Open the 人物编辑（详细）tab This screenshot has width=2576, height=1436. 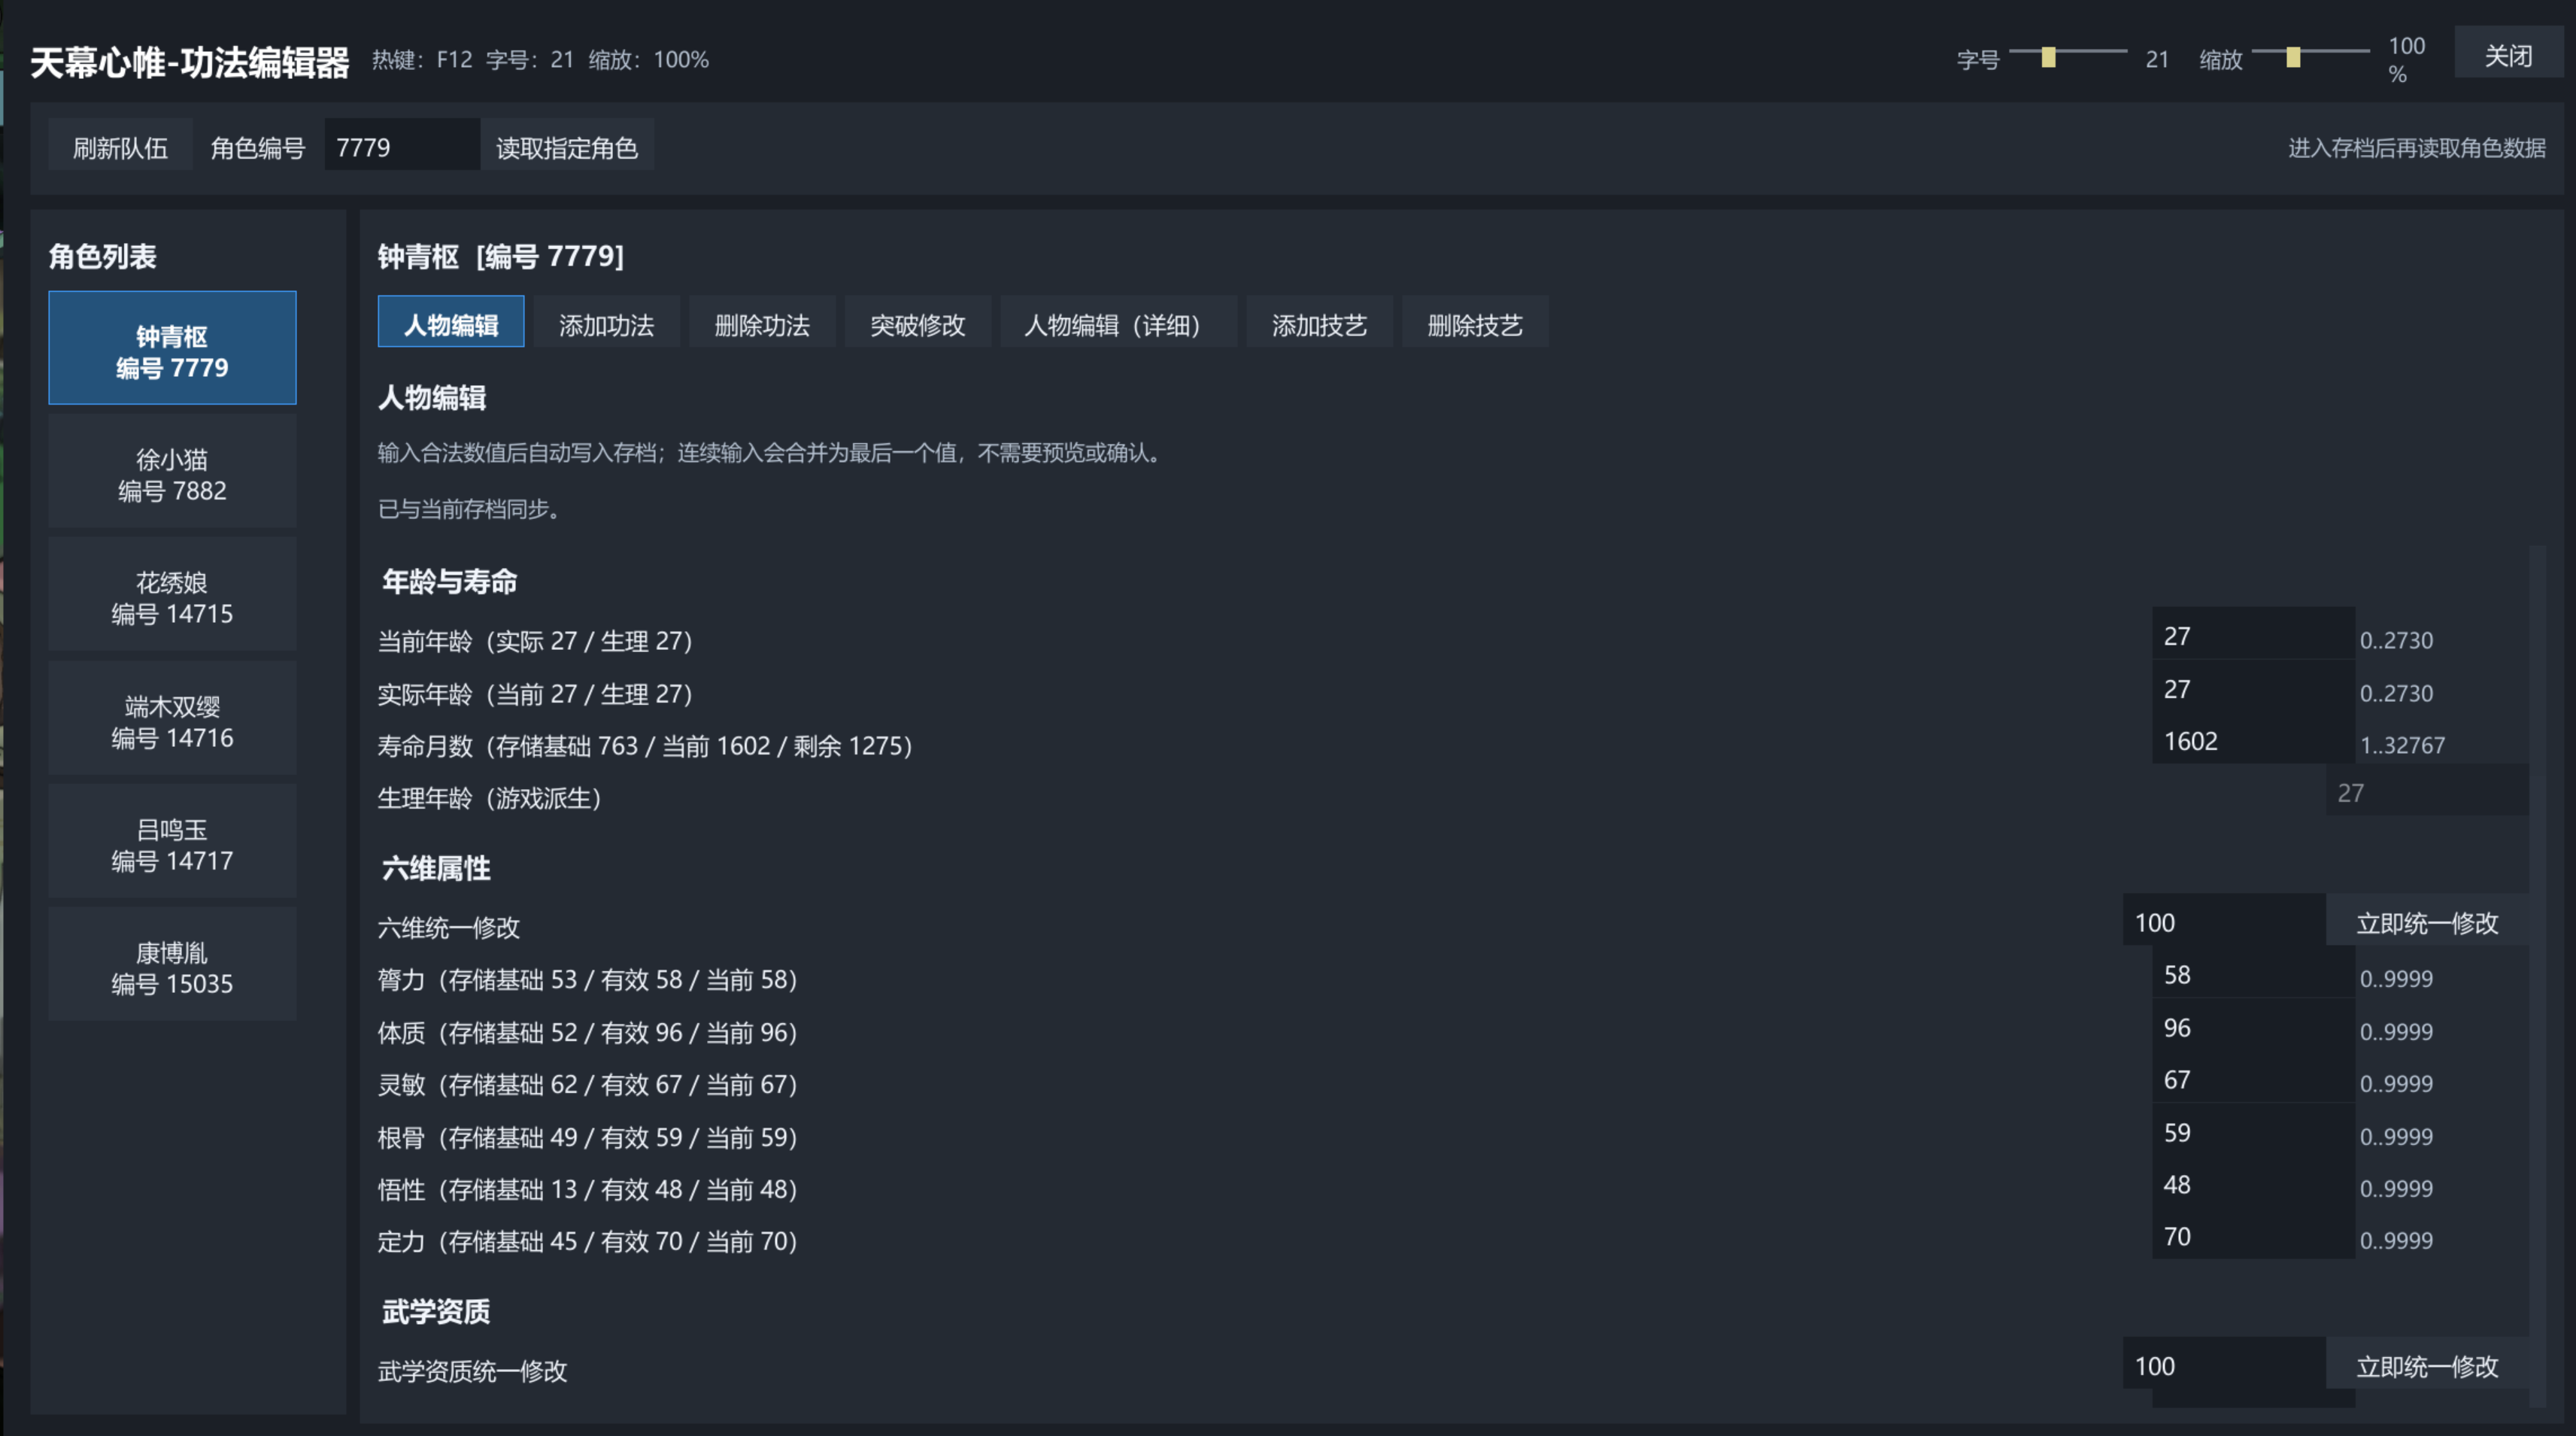coord(1118,322)
